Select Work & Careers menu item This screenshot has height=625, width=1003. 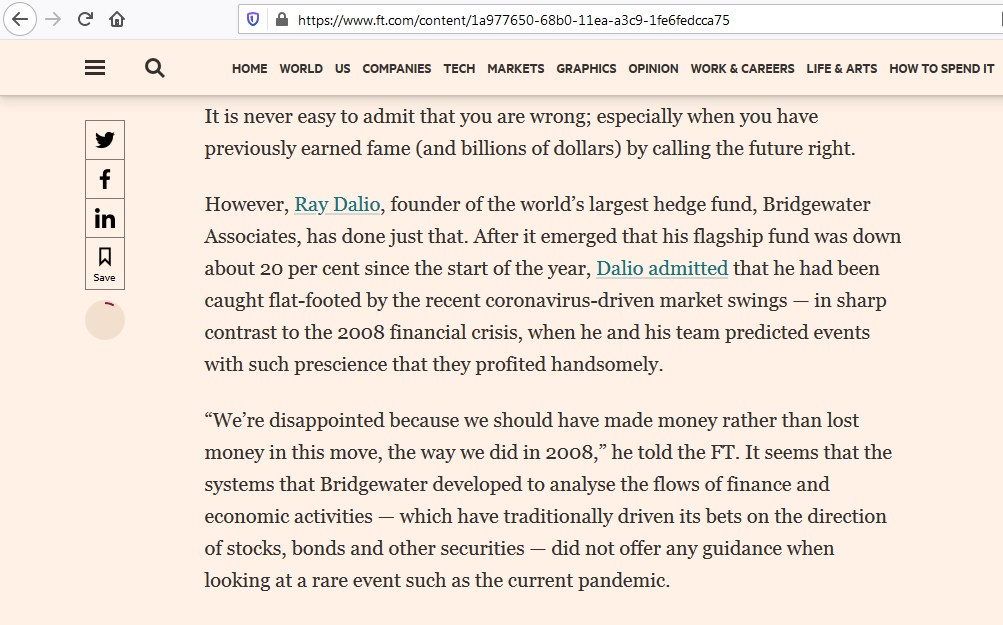pos(742,68)
